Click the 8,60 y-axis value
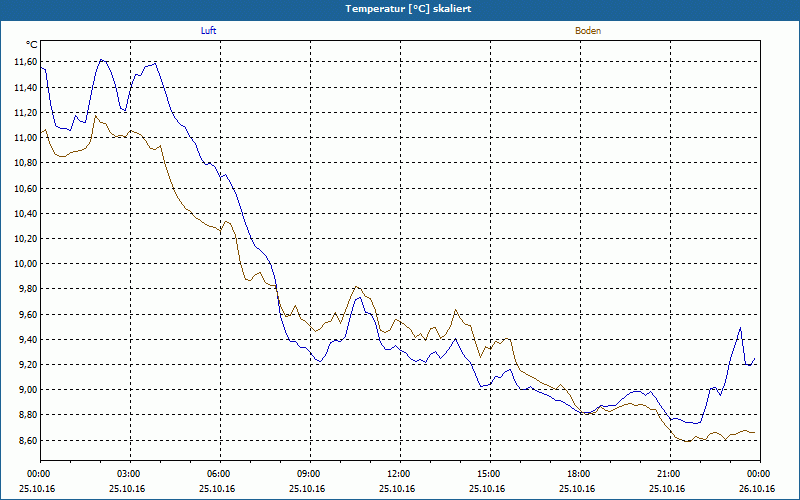 coord(29,440)
